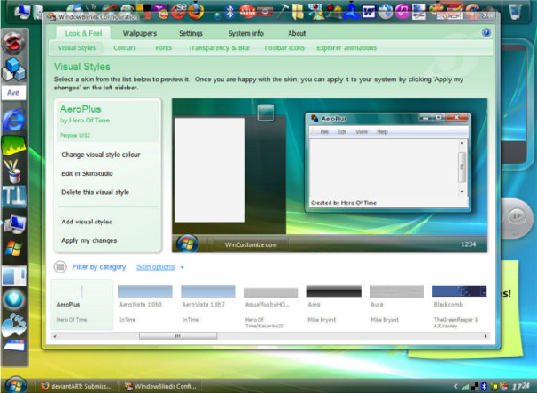Open Firefox from the top dock

(195, 11)
